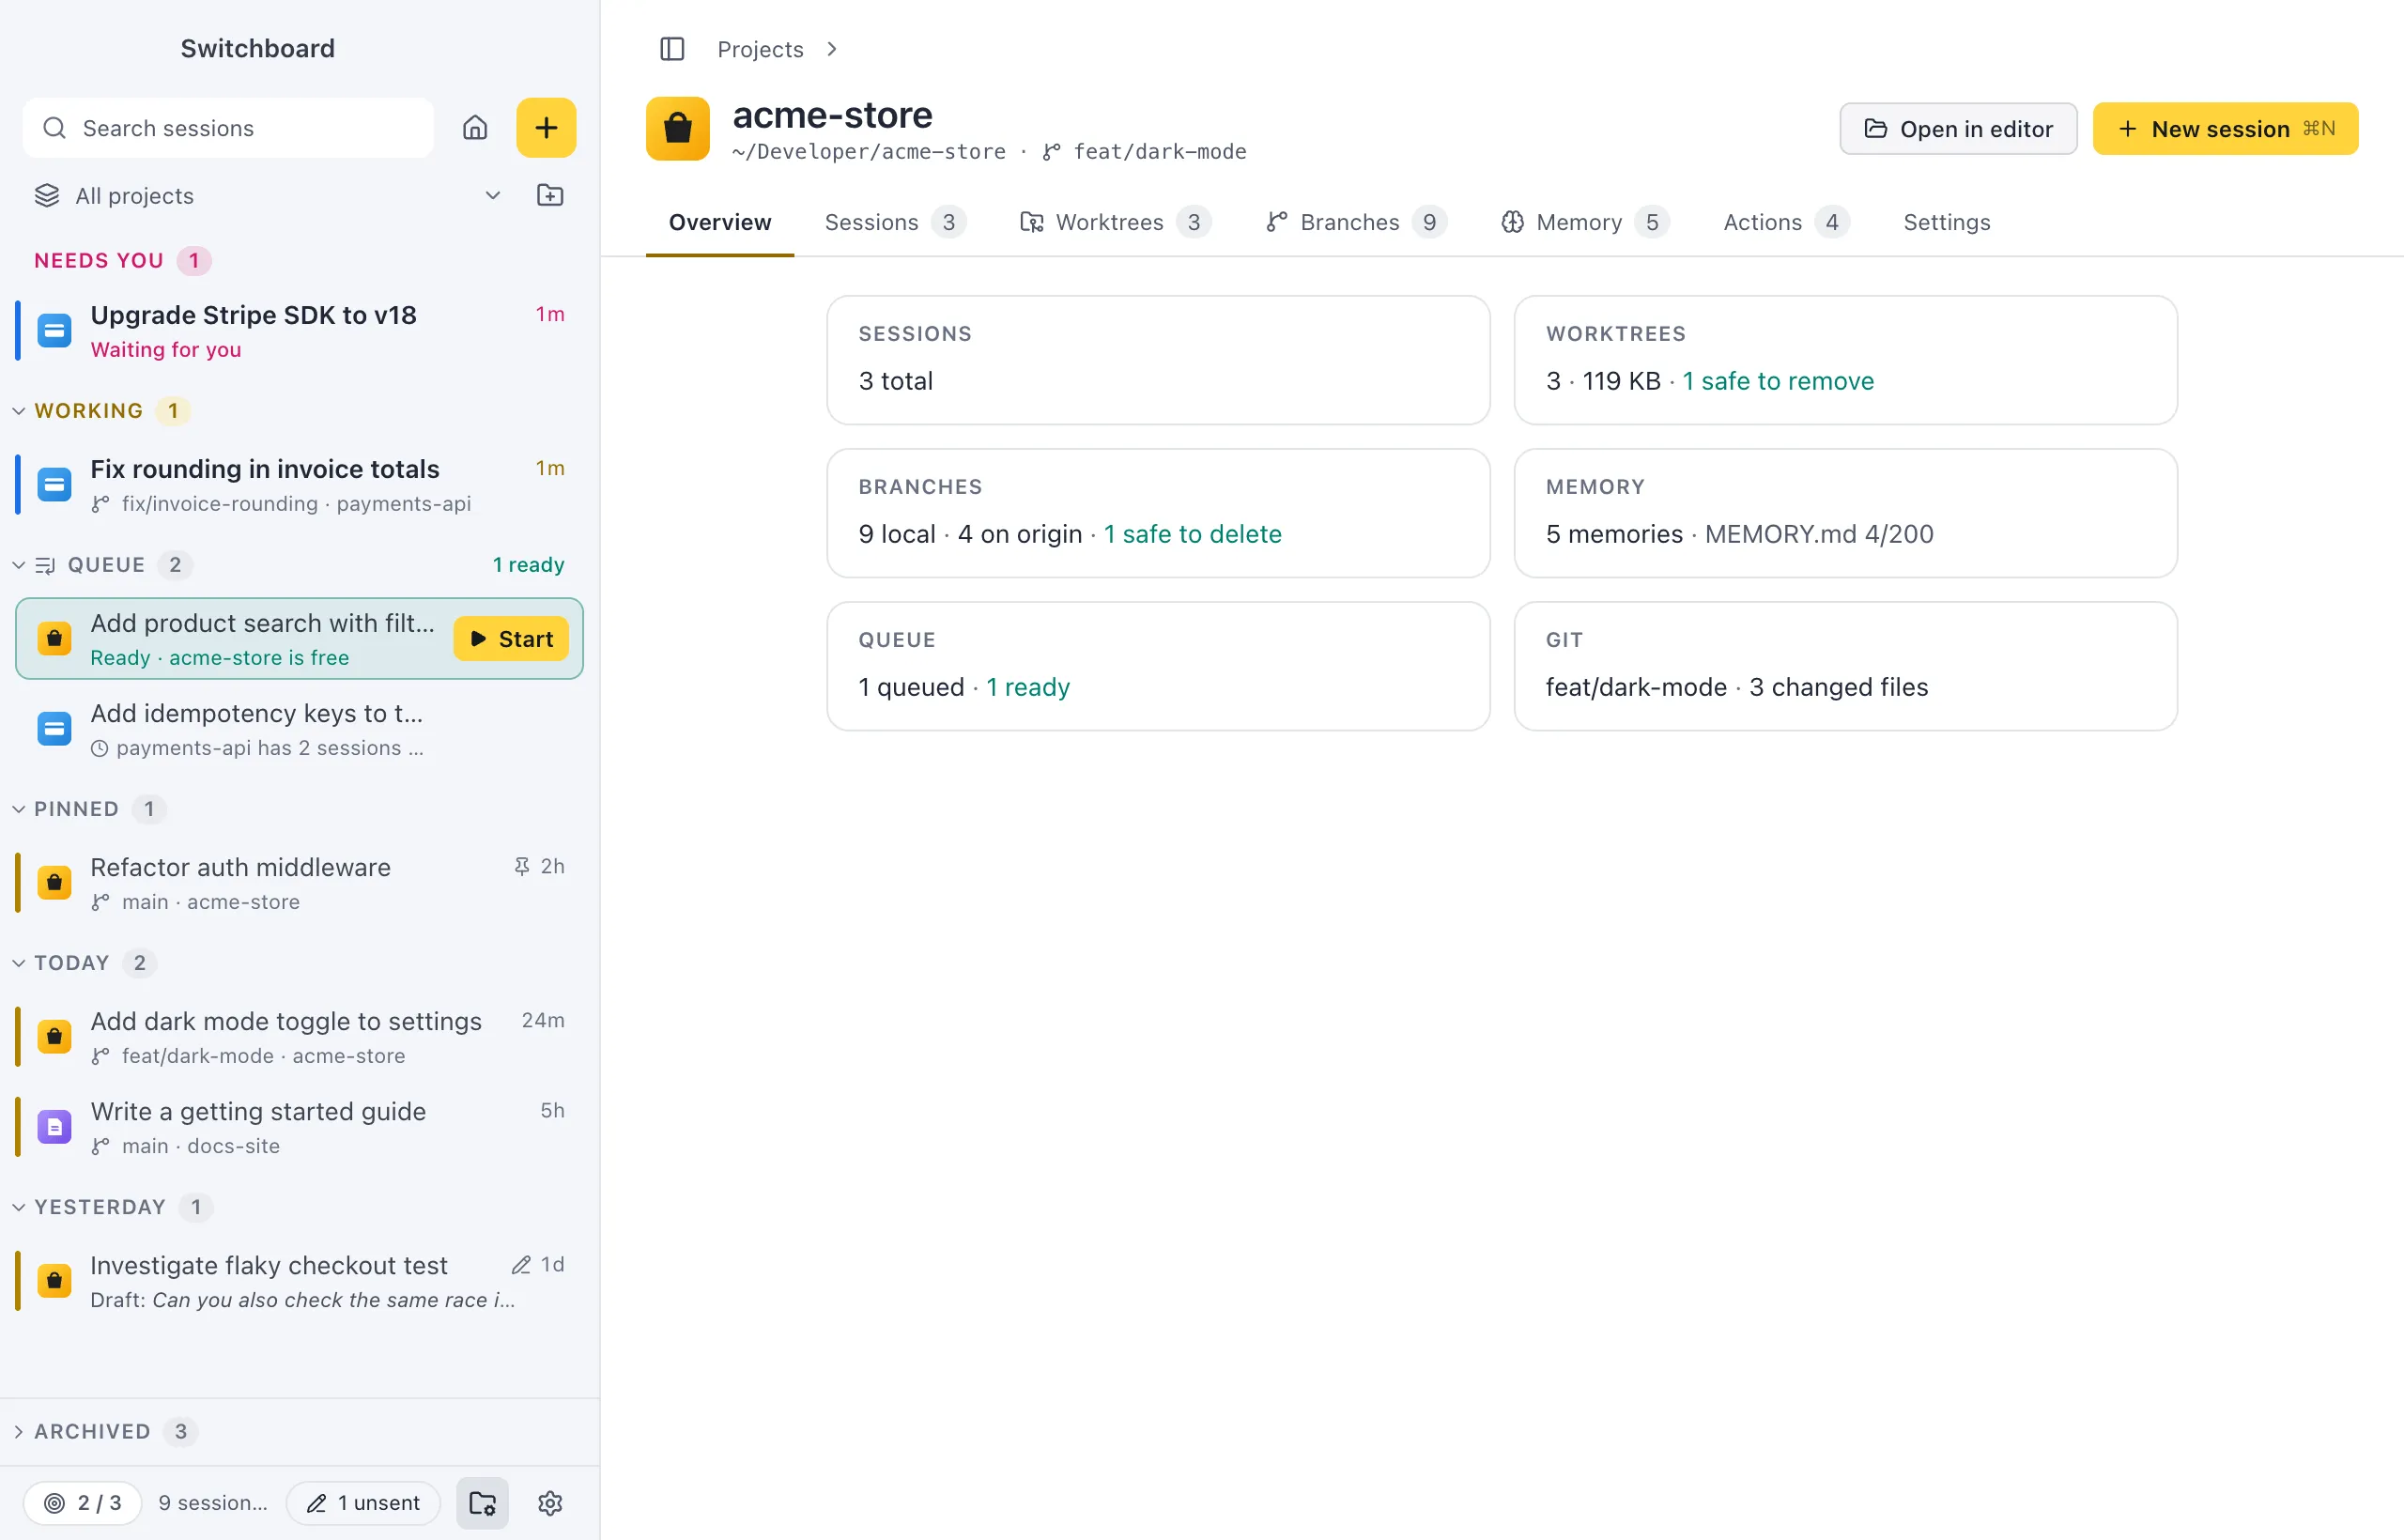
Task: Collapse the YESTERDAY section
Action: (18, 1207)
